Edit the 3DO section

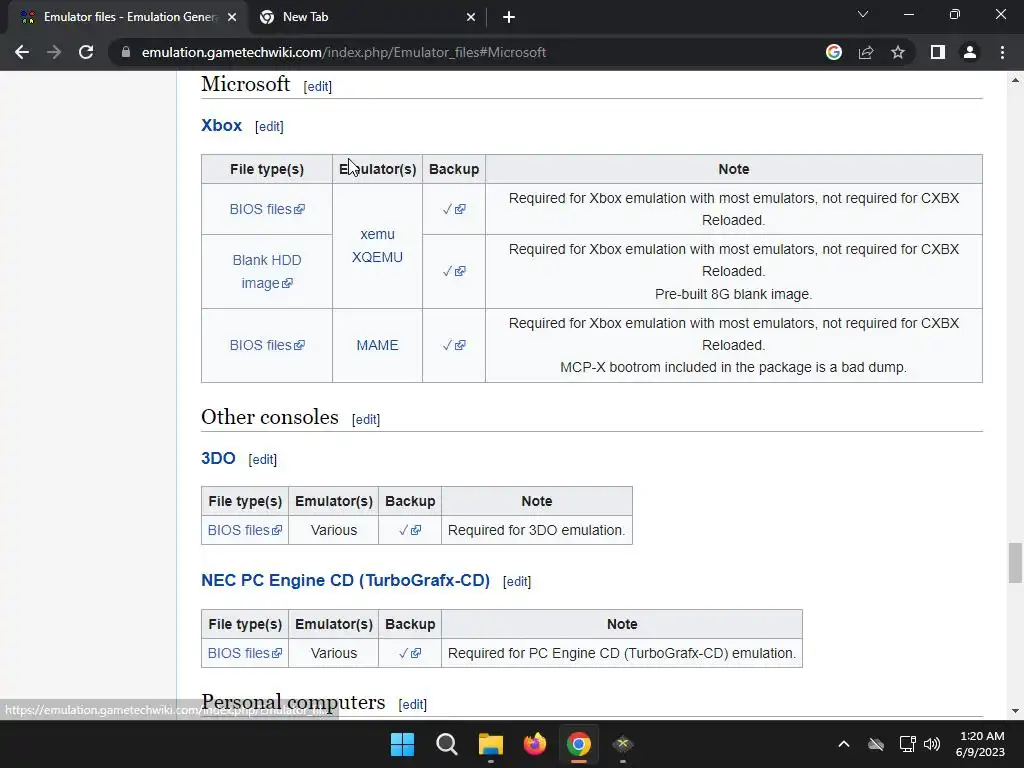tap(263, 460)
